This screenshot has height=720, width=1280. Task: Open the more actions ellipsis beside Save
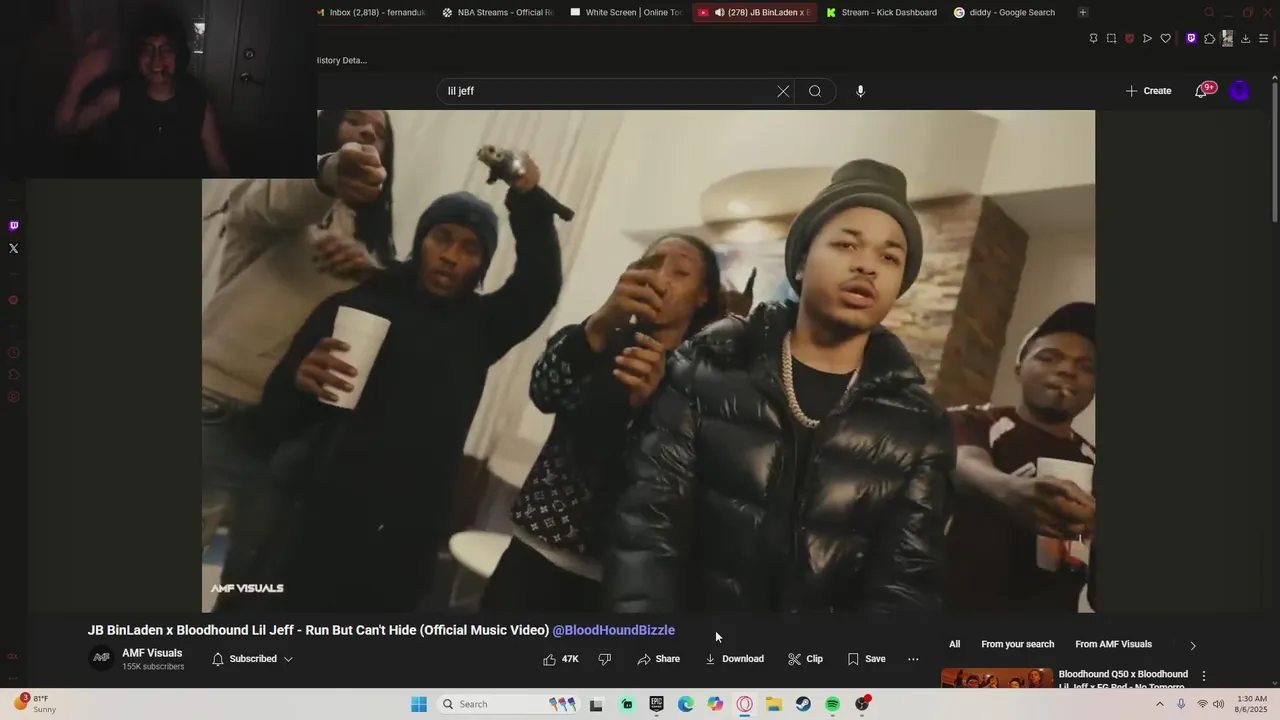(913, 659)
